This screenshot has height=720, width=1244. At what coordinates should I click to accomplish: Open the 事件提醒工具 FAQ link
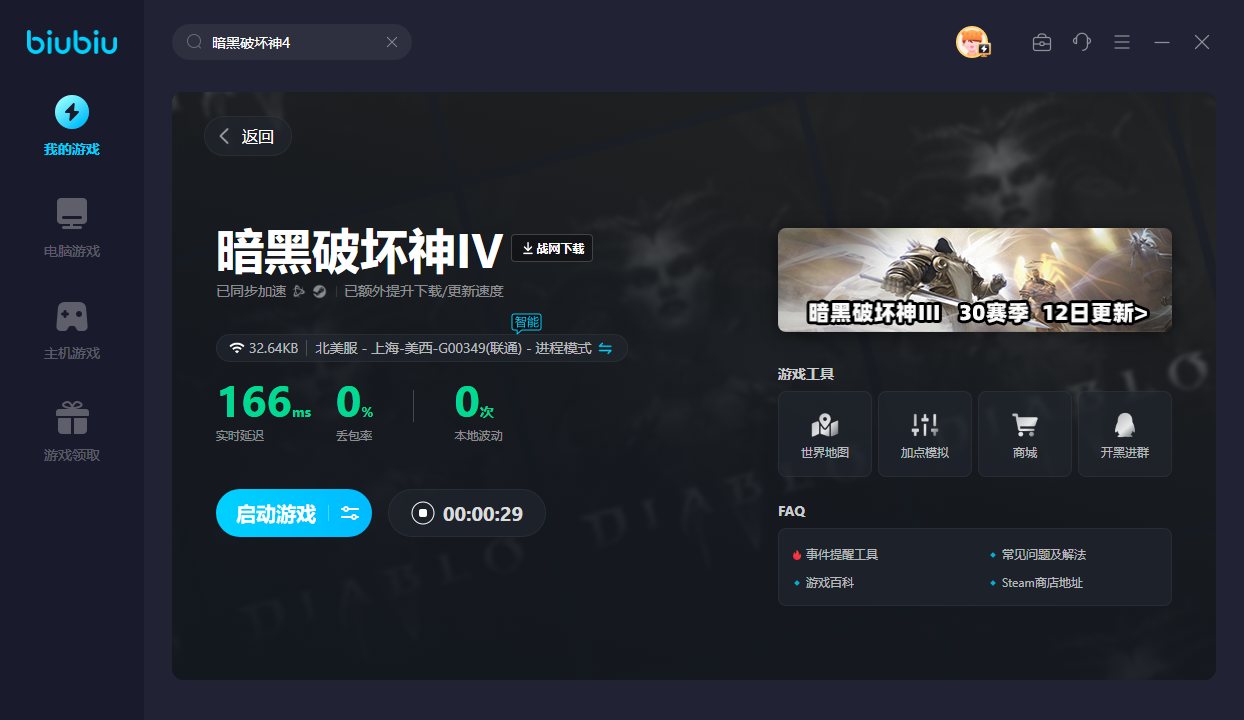pyautogui.click(x=842, y=554)
